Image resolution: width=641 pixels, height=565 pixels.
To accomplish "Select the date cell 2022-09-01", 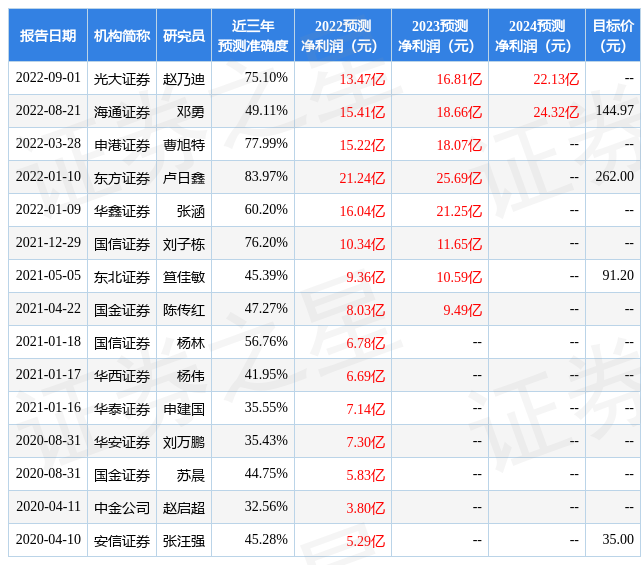I will coord(48,78).
